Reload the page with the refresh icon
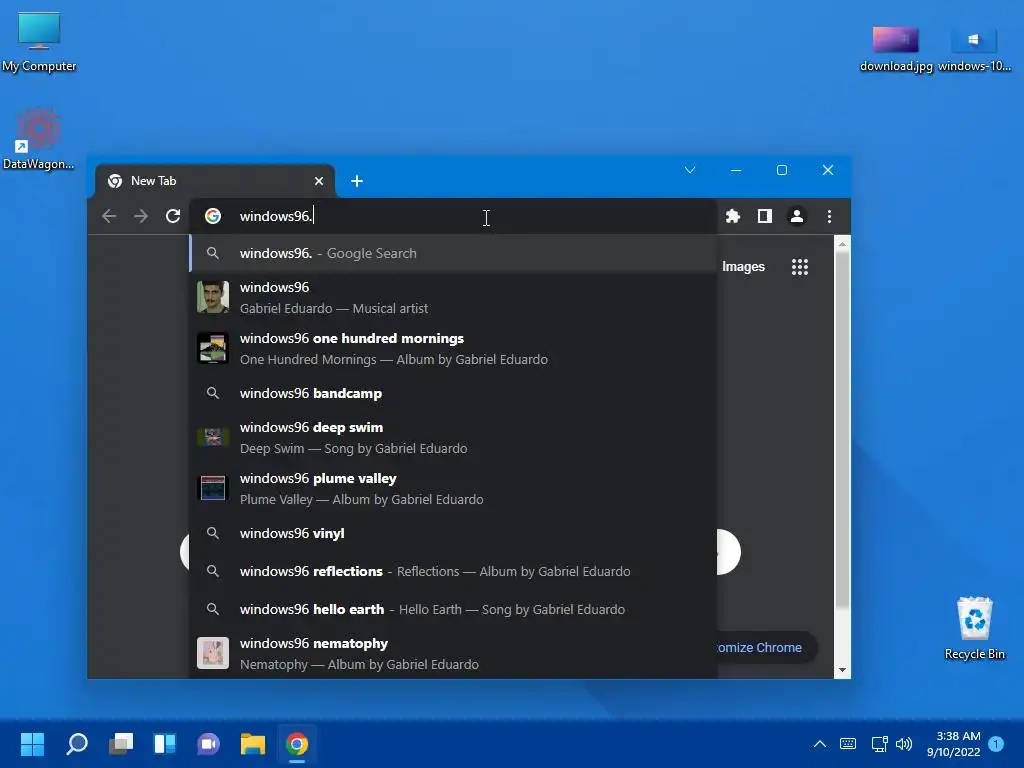Image resolution: width=1024 pixels, height=768 pixels. [x=173, y=216]
